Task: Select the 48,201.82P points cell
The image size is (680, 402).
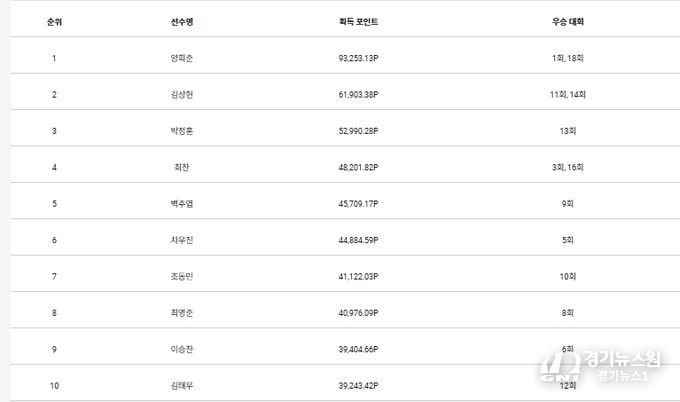Action: (x=359, y=167)
